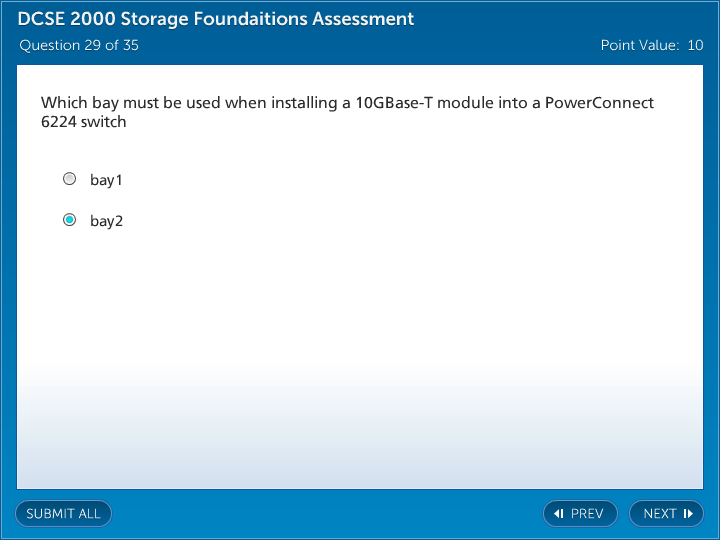Click the bay1 answer label text
The width and height of the screenshot is (725, 546).
(x=106, y=180)
